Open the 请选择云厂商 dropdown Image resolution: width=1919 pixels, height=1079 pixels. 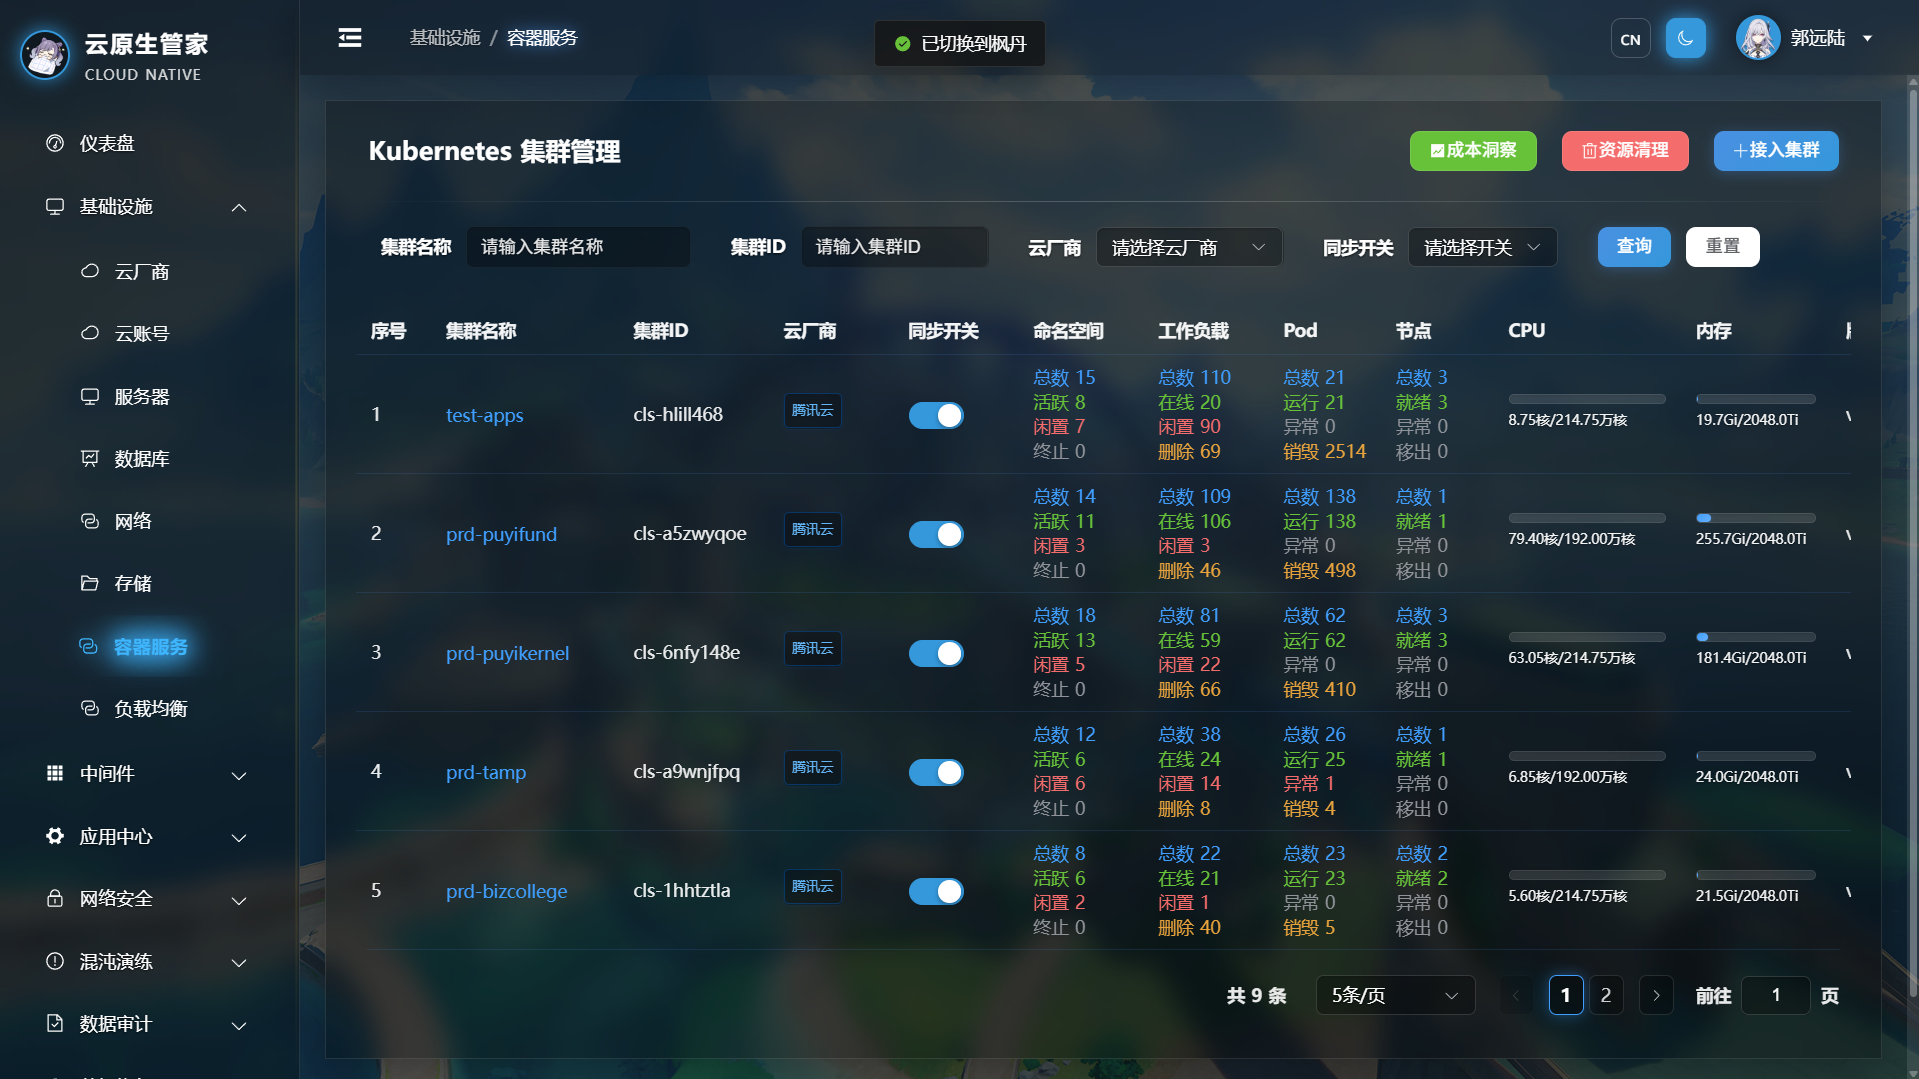pos(1189,247)
